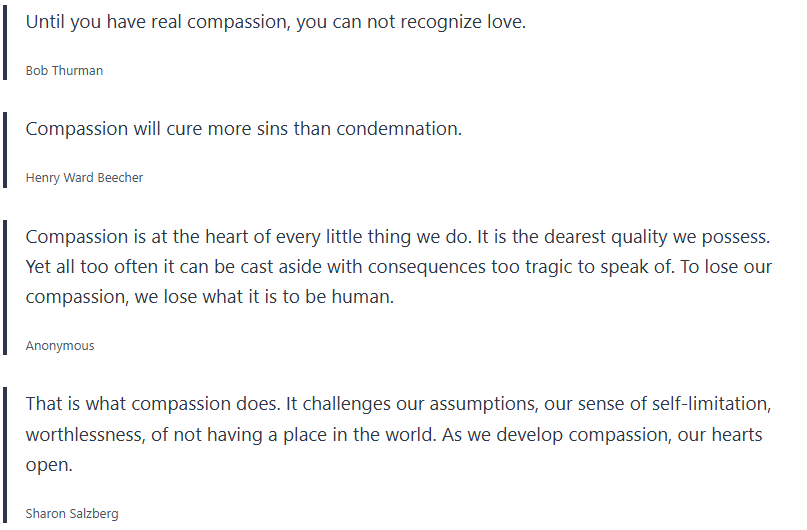Image resolution: width=807 pixels, height=530 pixels.
Task: Click the line starting 'That is what compassion does'
Action: click(397, 404)
